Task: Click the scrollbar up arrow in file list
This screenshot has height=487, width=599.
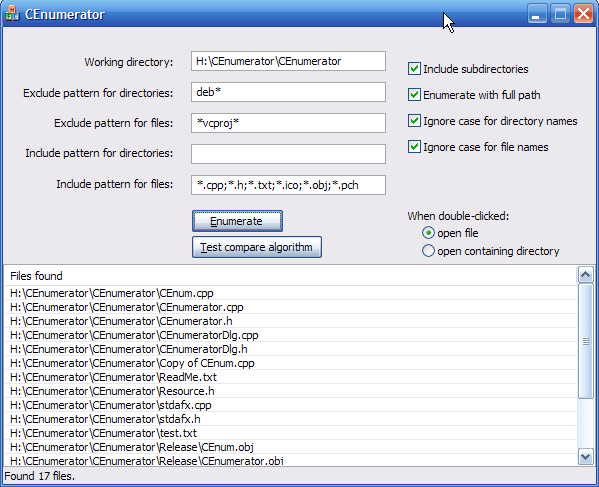Action: (x=586, y=275)
